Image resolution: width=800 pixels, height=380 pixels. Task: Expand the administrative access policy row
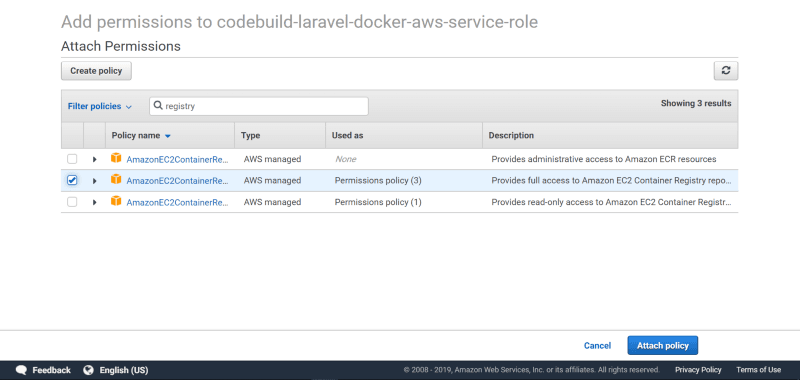pos(94,160)
